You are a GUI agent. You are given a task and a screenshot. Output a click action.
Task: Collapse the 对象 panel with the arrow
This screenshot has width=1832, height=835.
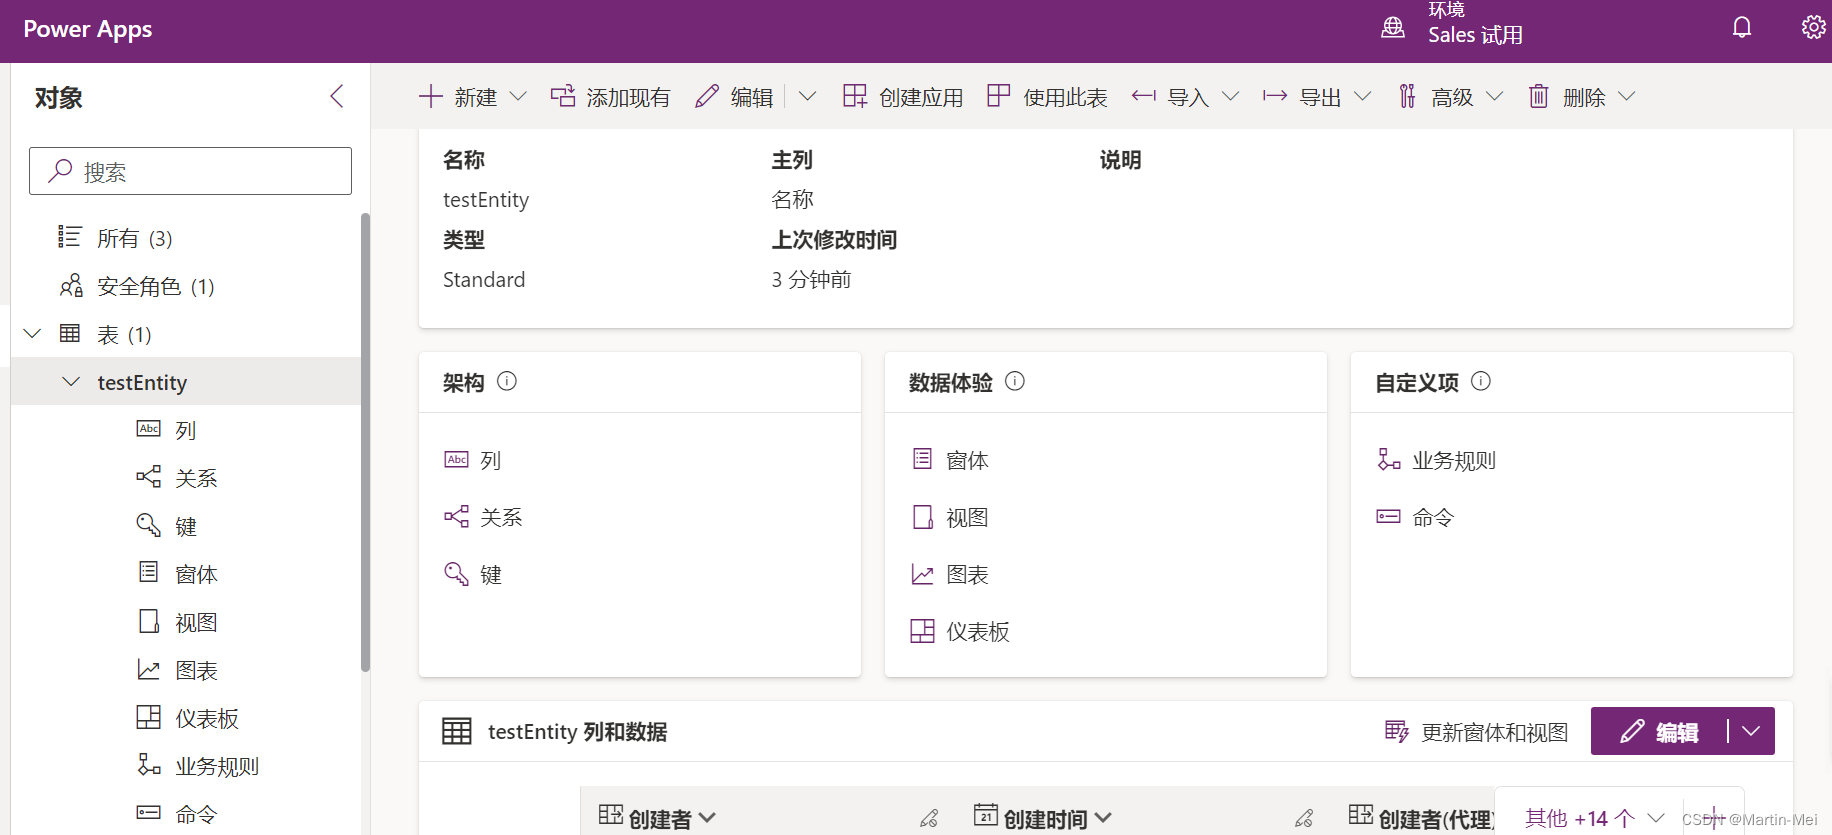pos(337,96)
